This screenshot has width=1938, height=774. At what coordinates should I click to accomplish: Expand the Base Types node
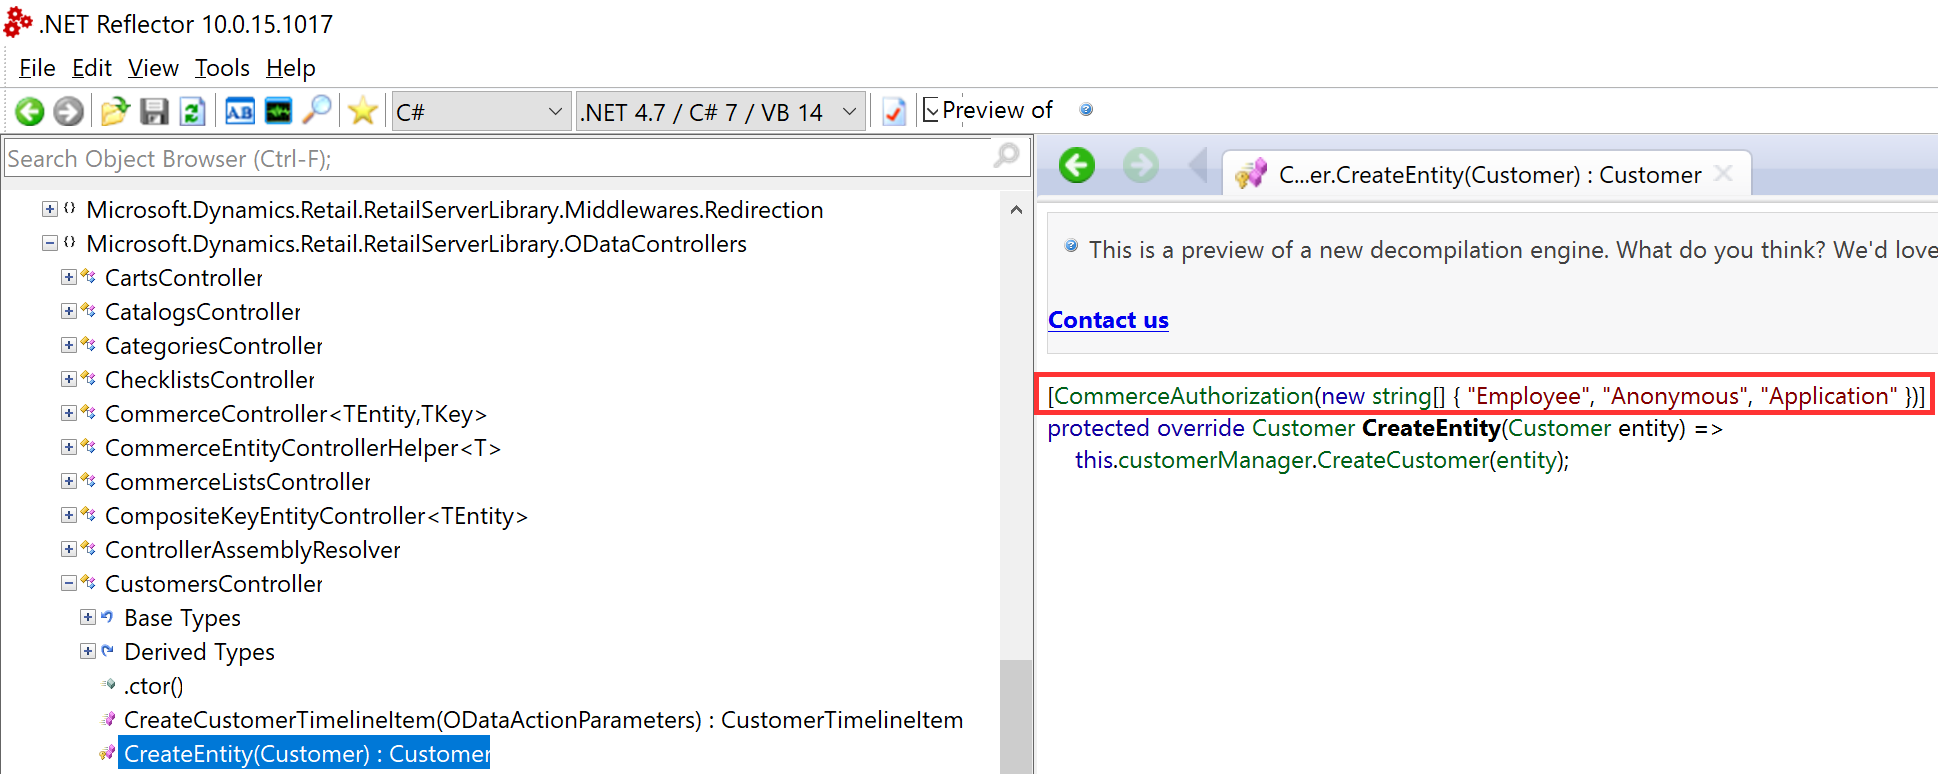point(87,617)
